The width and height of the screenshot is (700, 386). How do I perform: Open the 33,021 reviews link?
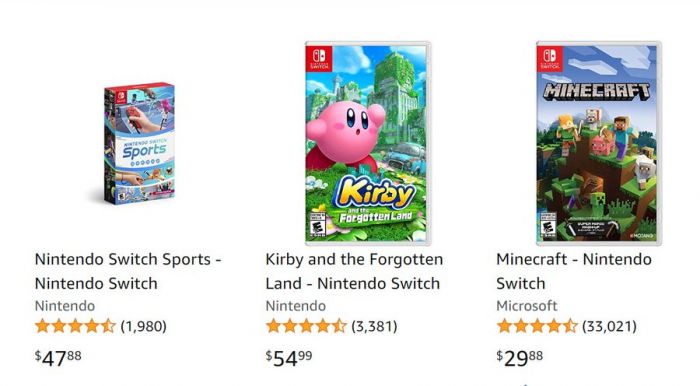point(609,326)
